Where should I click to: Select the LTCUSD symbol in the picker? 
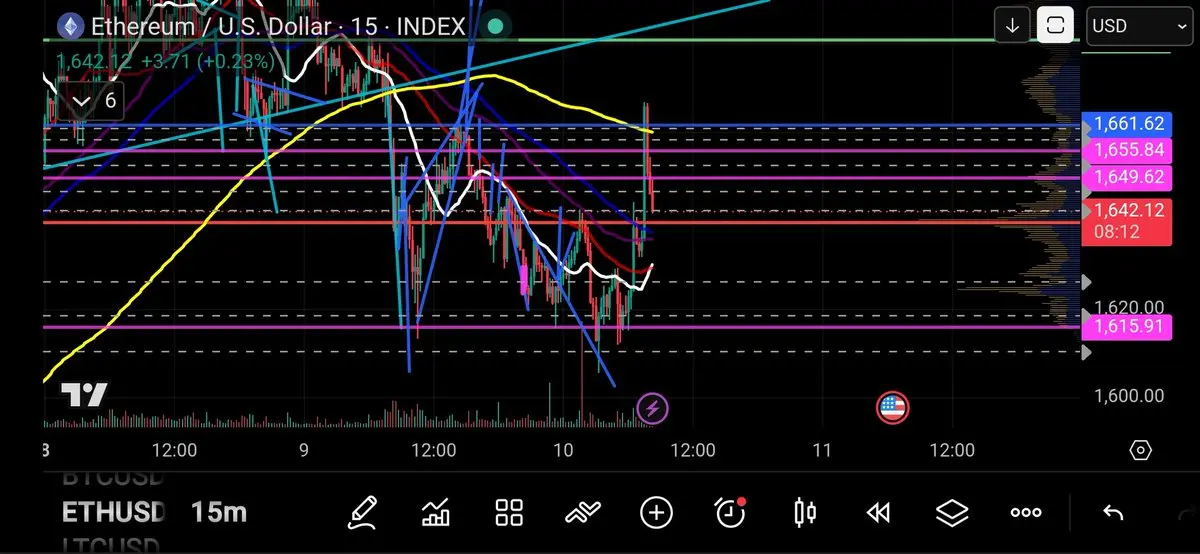click(113, 546)
